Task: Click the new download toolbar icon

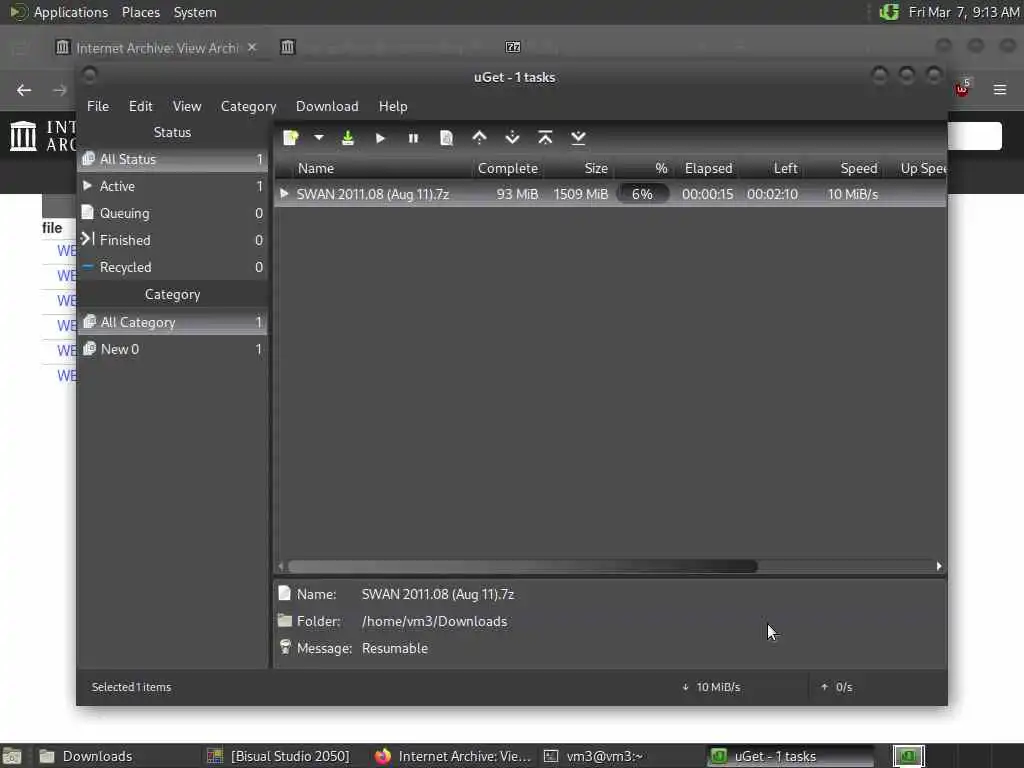Action: 291,138
